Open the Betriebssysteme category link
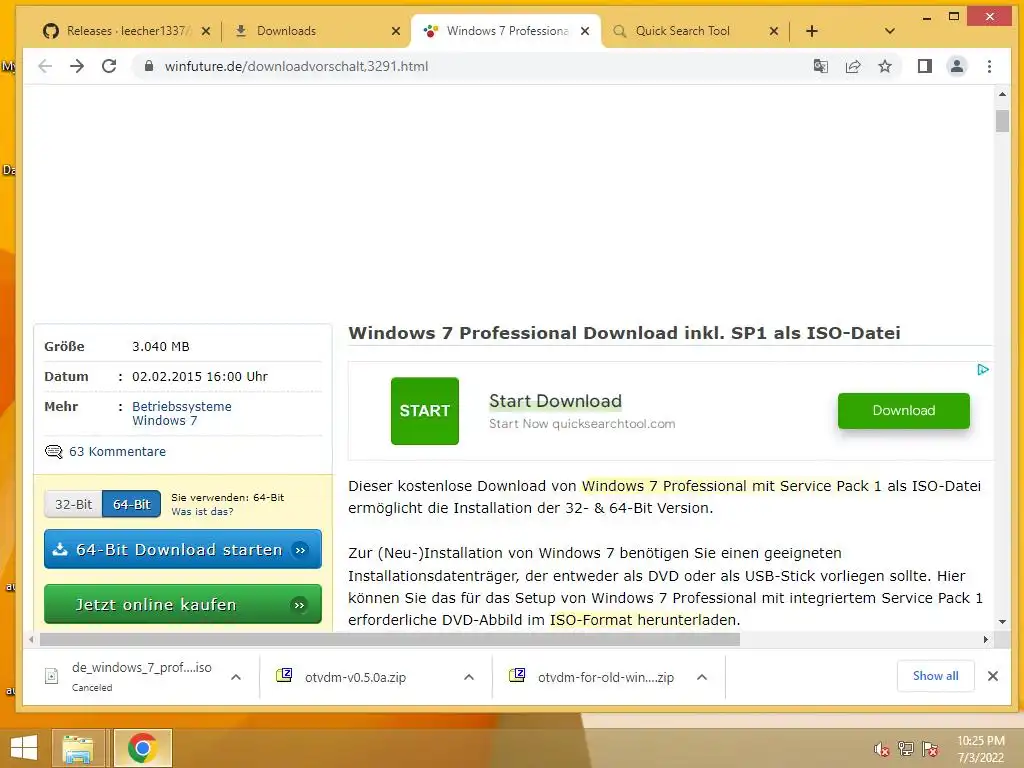This screenshot has width=1024, height=768. 182,406
